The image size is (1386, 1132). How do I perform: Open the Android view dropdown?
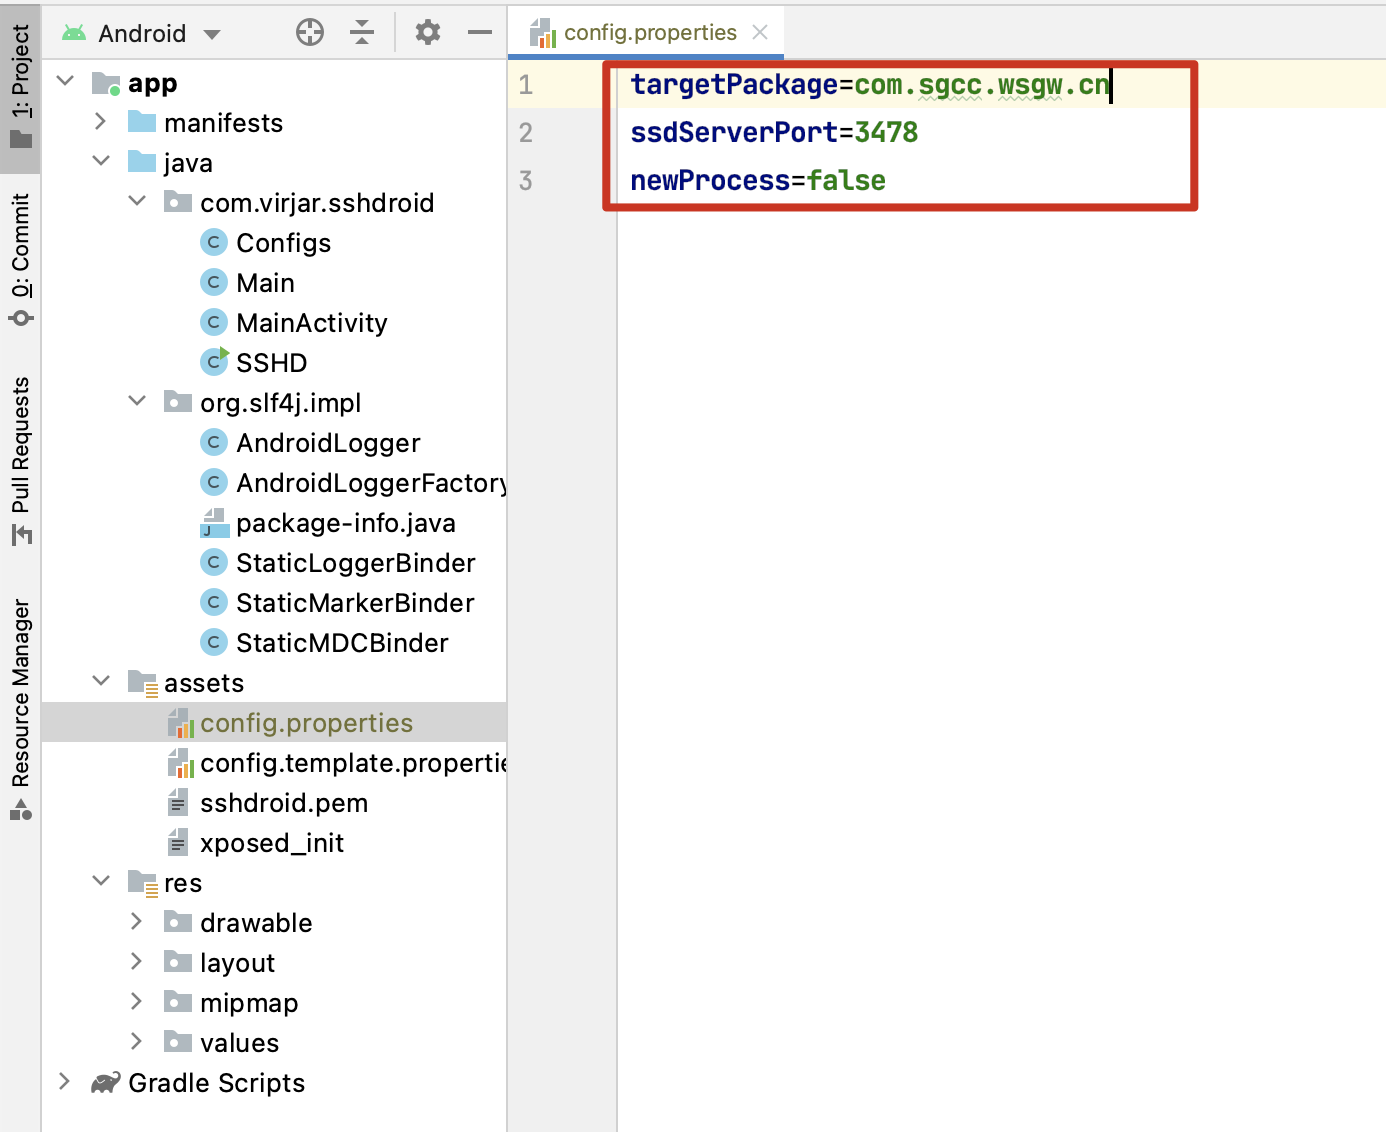[x=142, y=34]
